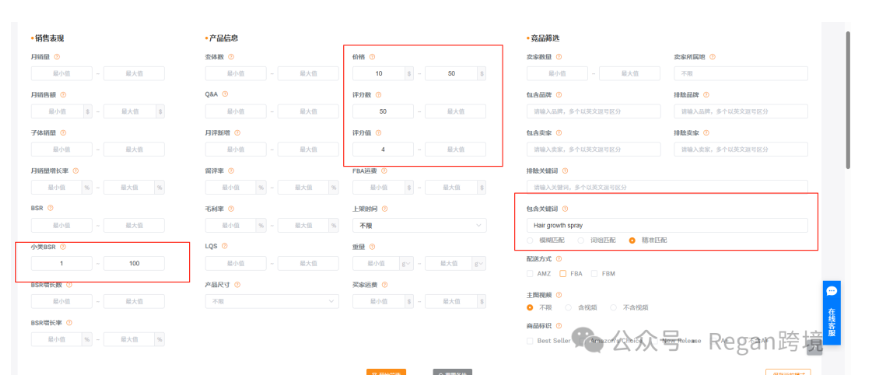Click the help icon next to Q&A
This screenshot has width=895, height=392.
[225, 94]
